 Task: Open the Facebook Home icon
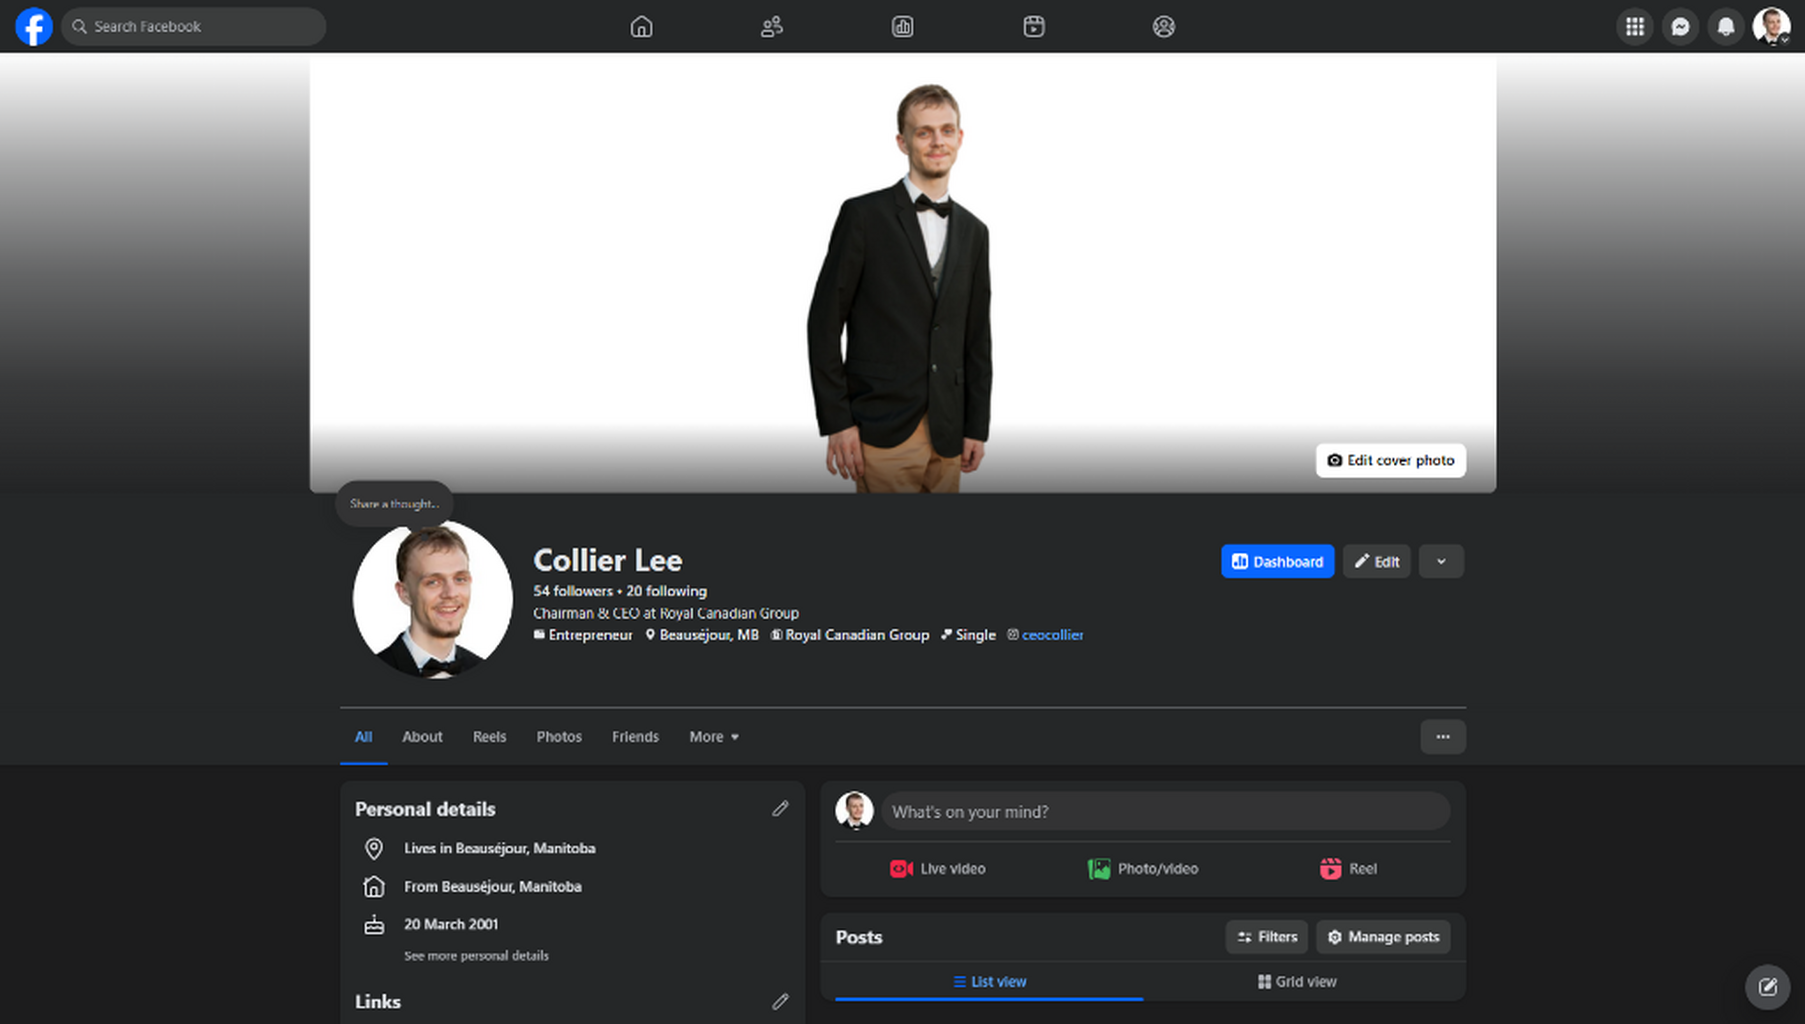pos(641,26)
